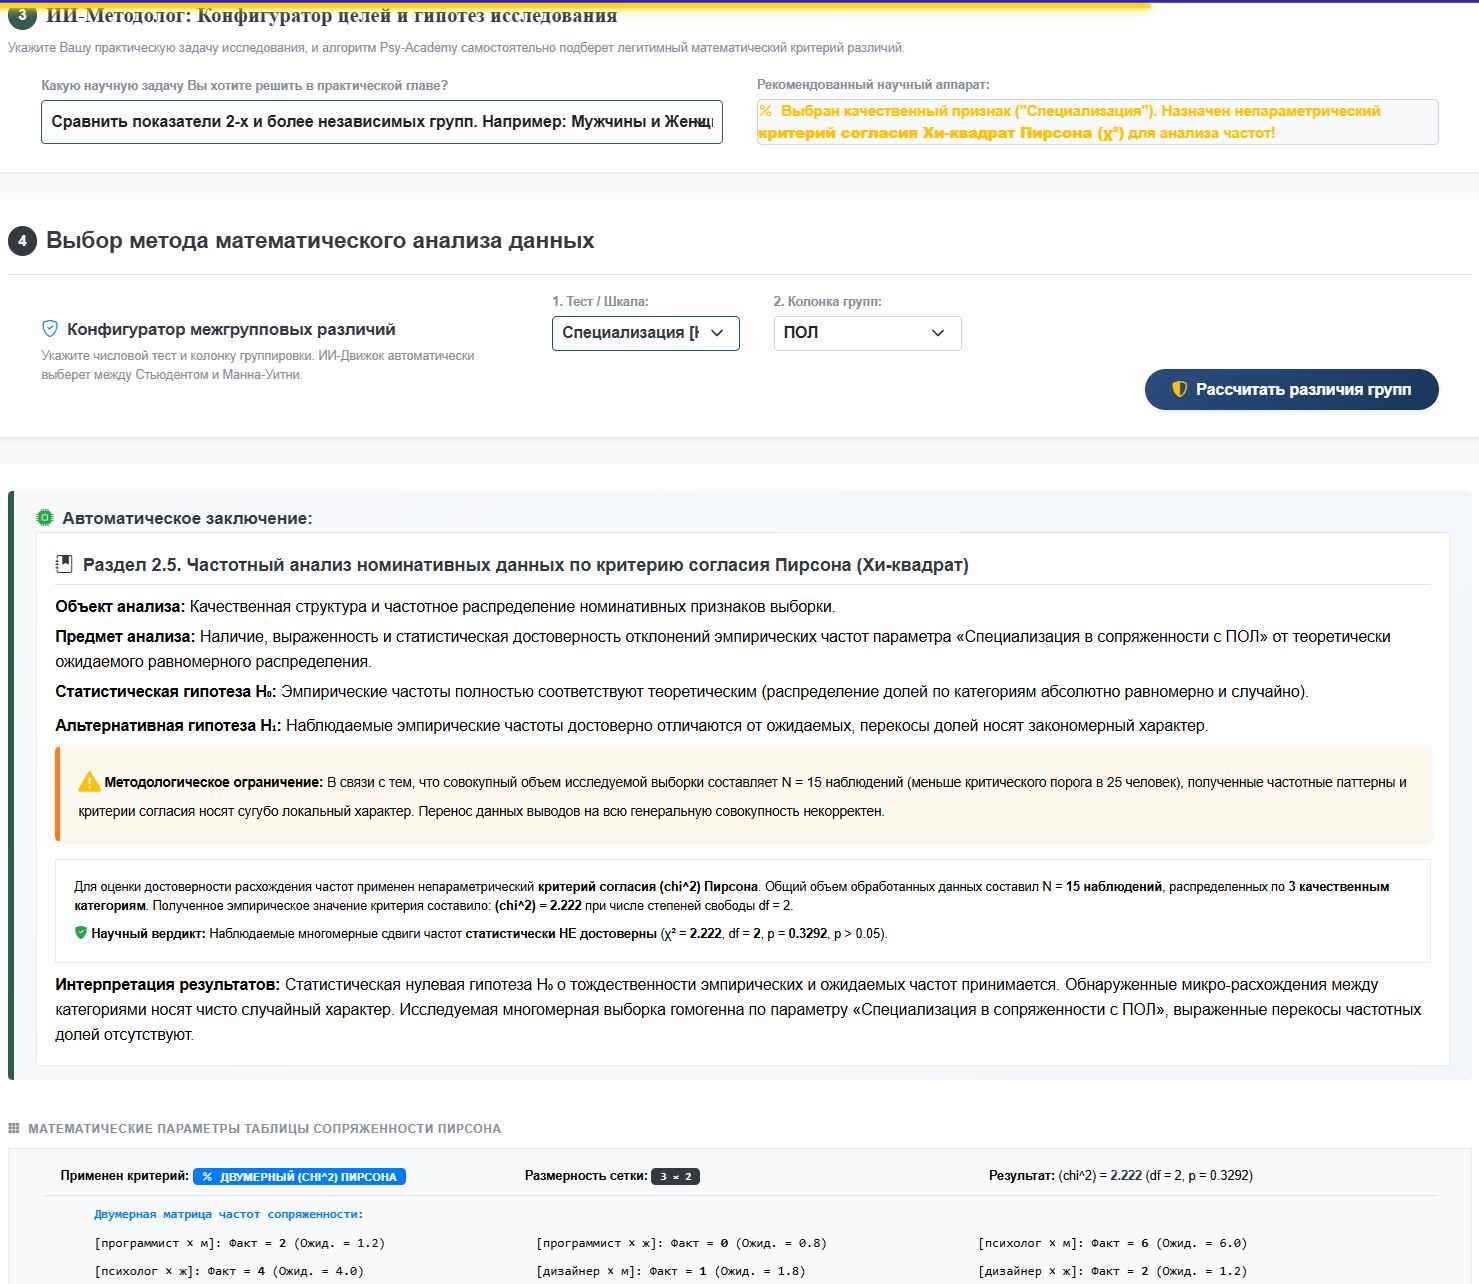The image size is (1479, 1284).
Task: Click the recommended scientific apparatus message box
Action: [1097, 122]
